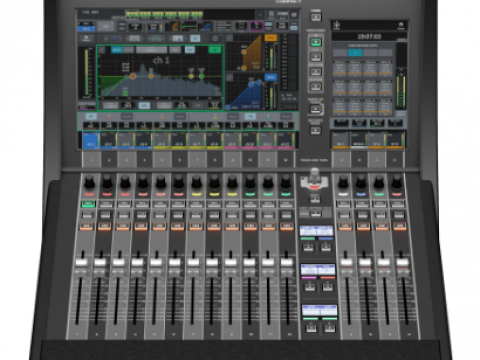480x360 pixels.
Task: Tap the mixer icon on the utility screen
Action: [x=337, y=25]
